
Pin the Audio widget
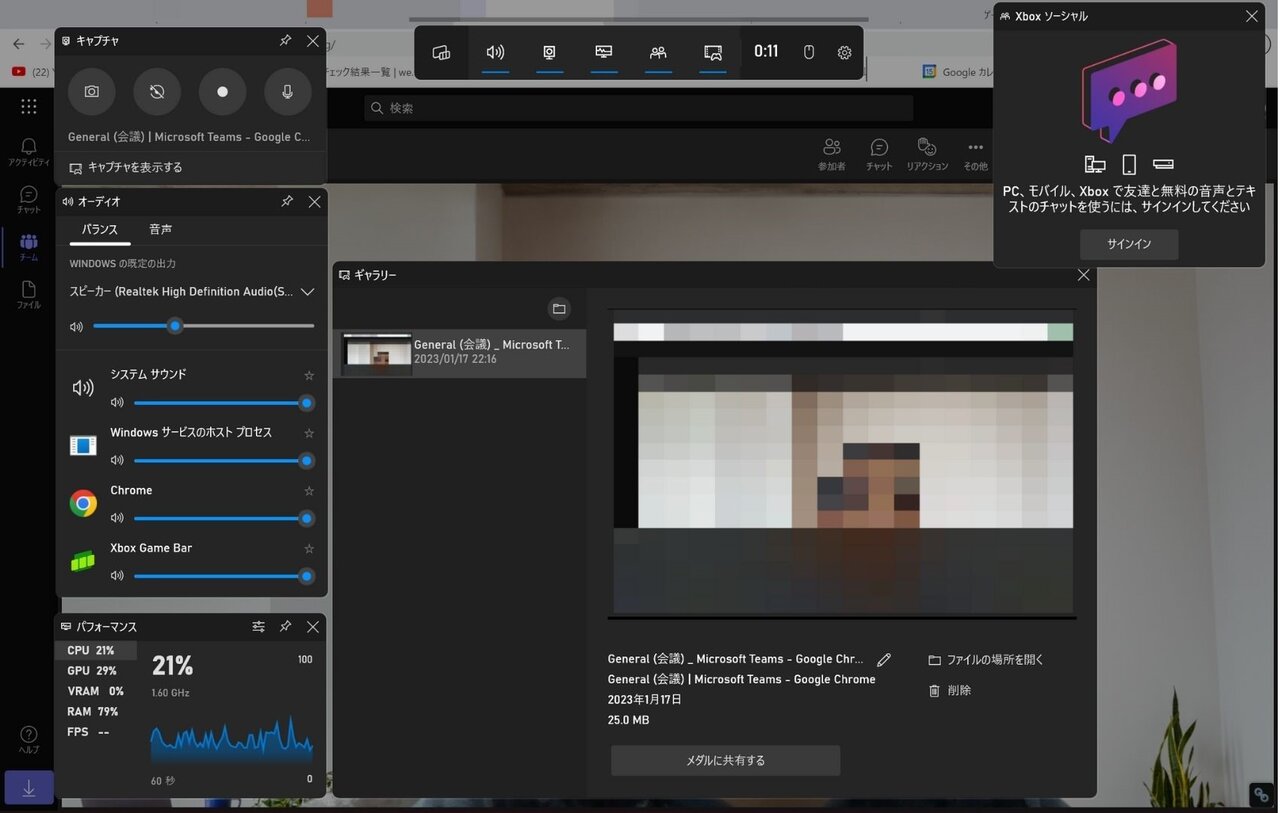tap(286, 202)
